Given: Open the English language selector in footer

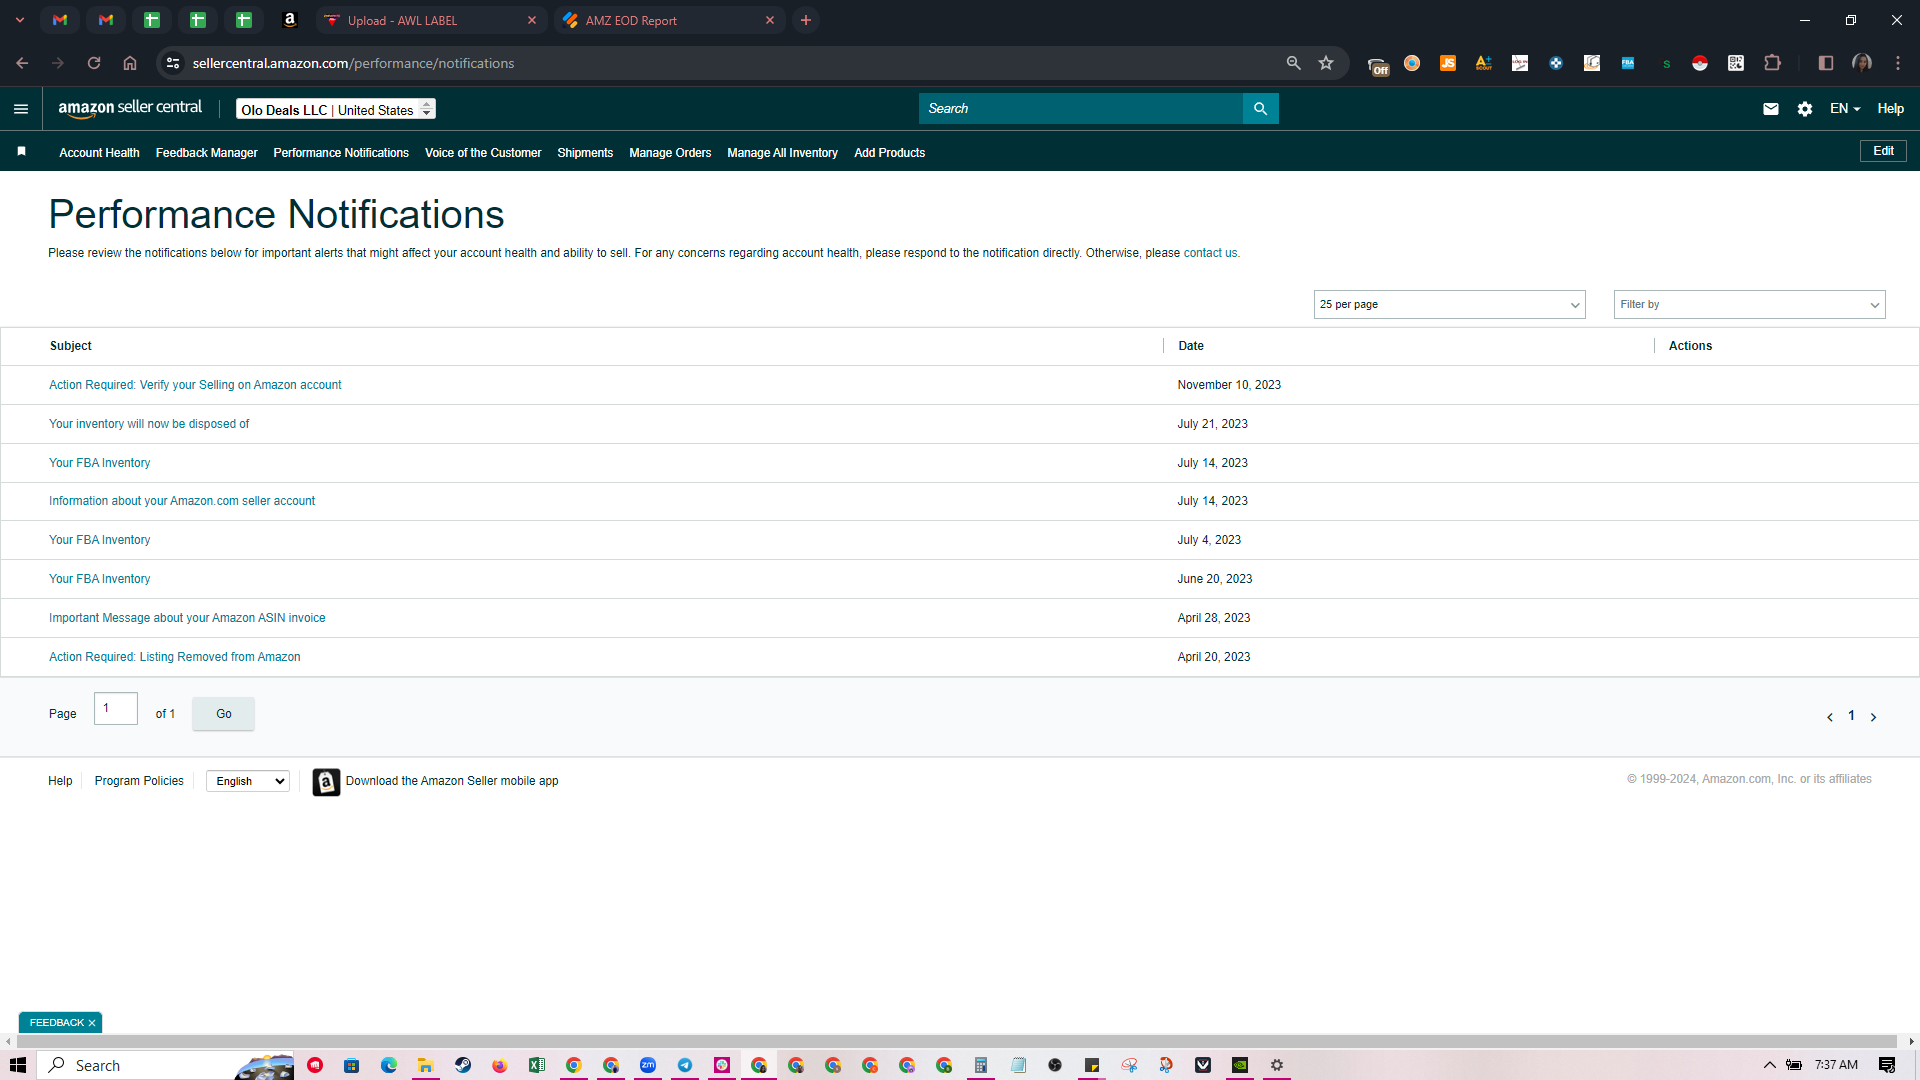Looking at the screenshot, I should 248,782.
